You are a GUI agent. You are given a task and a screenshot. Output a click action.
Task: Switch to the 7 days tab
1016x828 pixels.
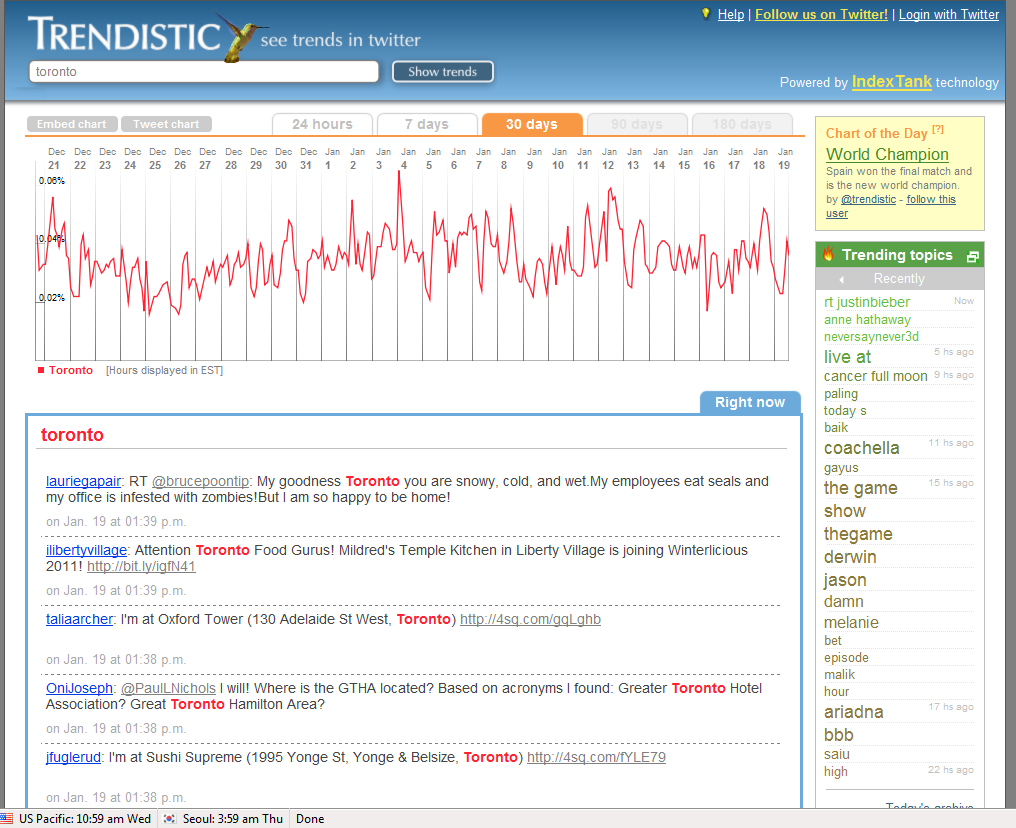(427, 124)
